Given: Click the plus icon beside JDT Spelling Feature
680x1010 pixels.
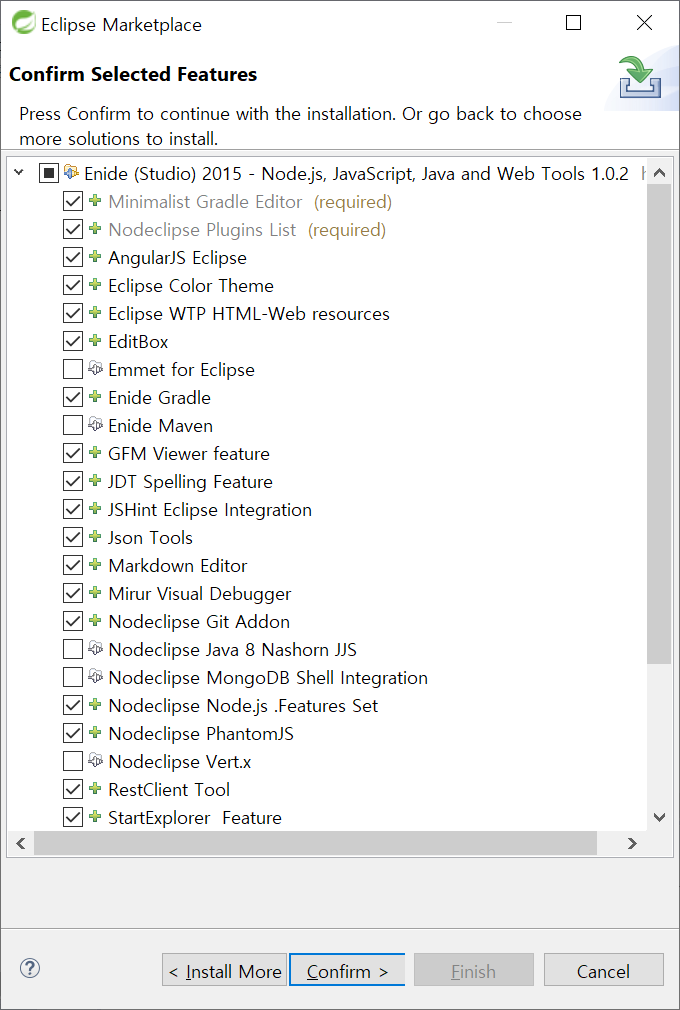Looking at the screenshot, I should pos(95,481).
